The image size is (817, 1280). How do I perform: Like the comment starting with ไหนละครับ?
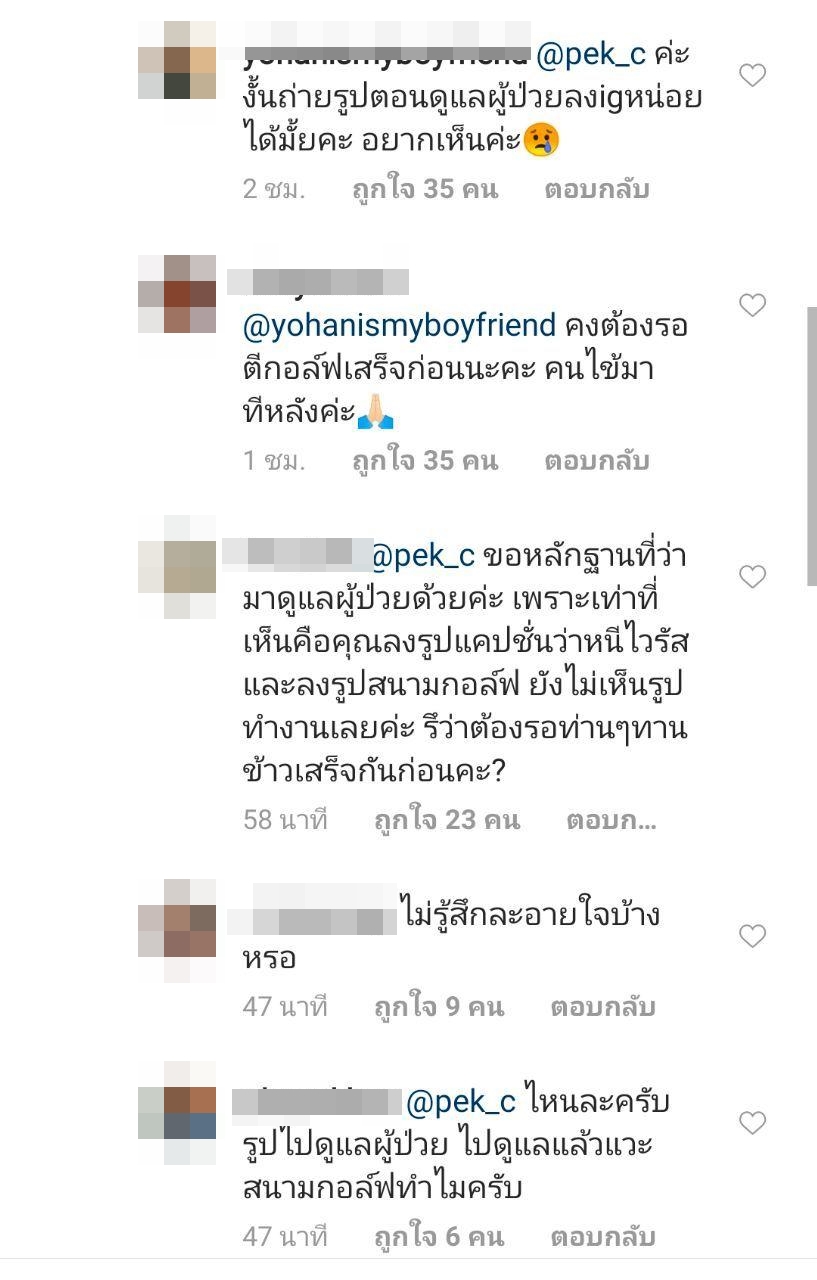click(752, 1122)
